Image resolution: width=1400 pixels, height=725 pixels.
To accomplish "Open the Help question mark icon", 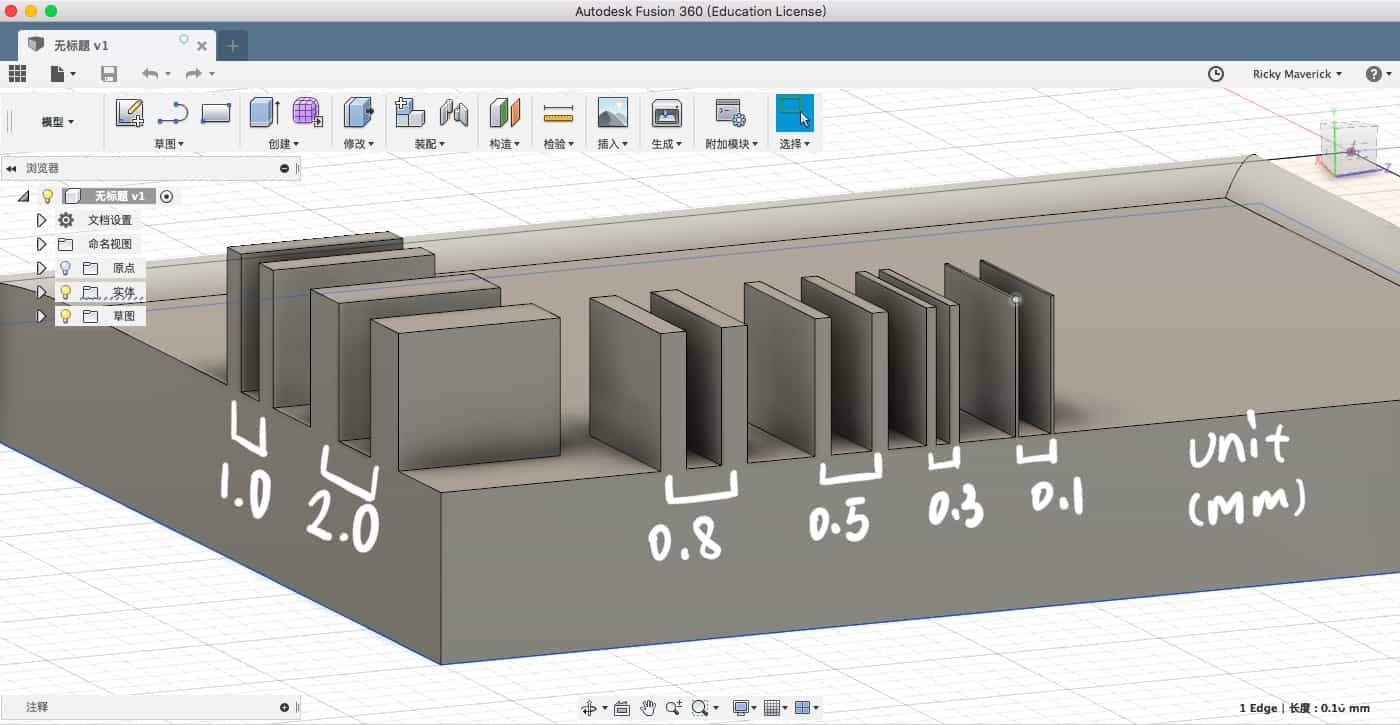I will pyautogui.click(x=1374, y=74).
